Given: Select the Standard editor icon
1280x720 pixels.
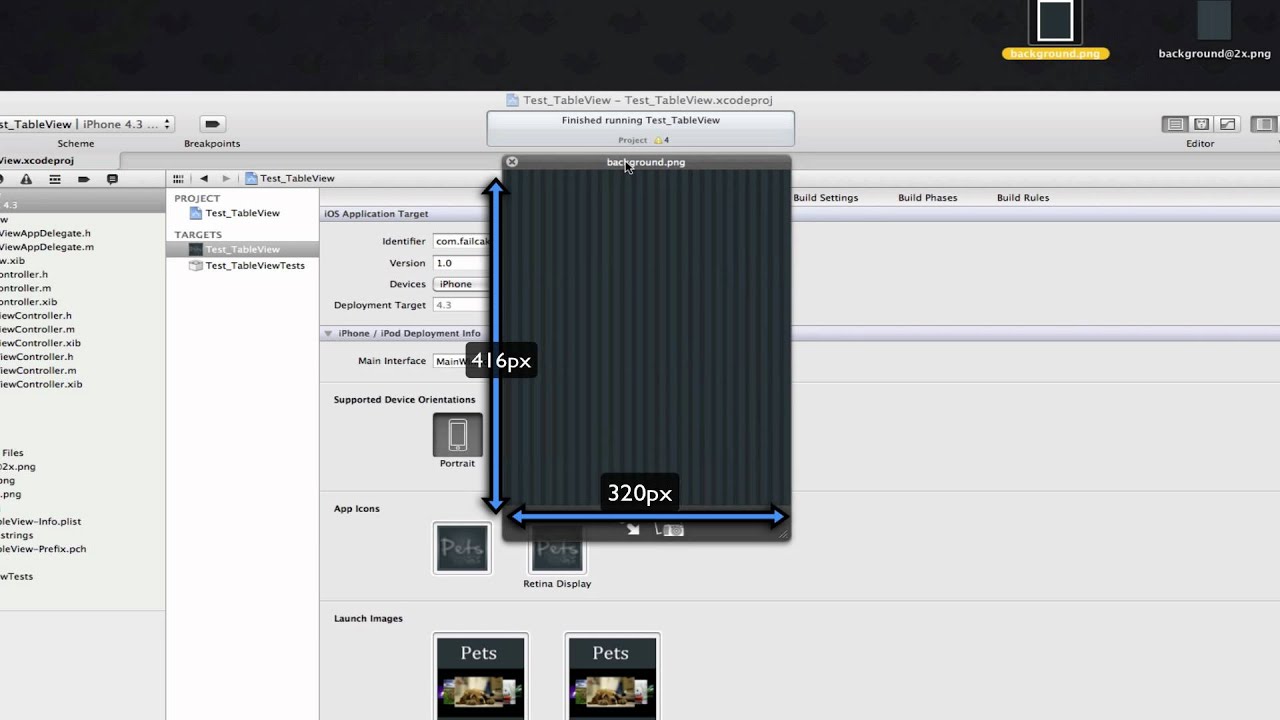Looking at the screenshot, I should (1175, 124).
